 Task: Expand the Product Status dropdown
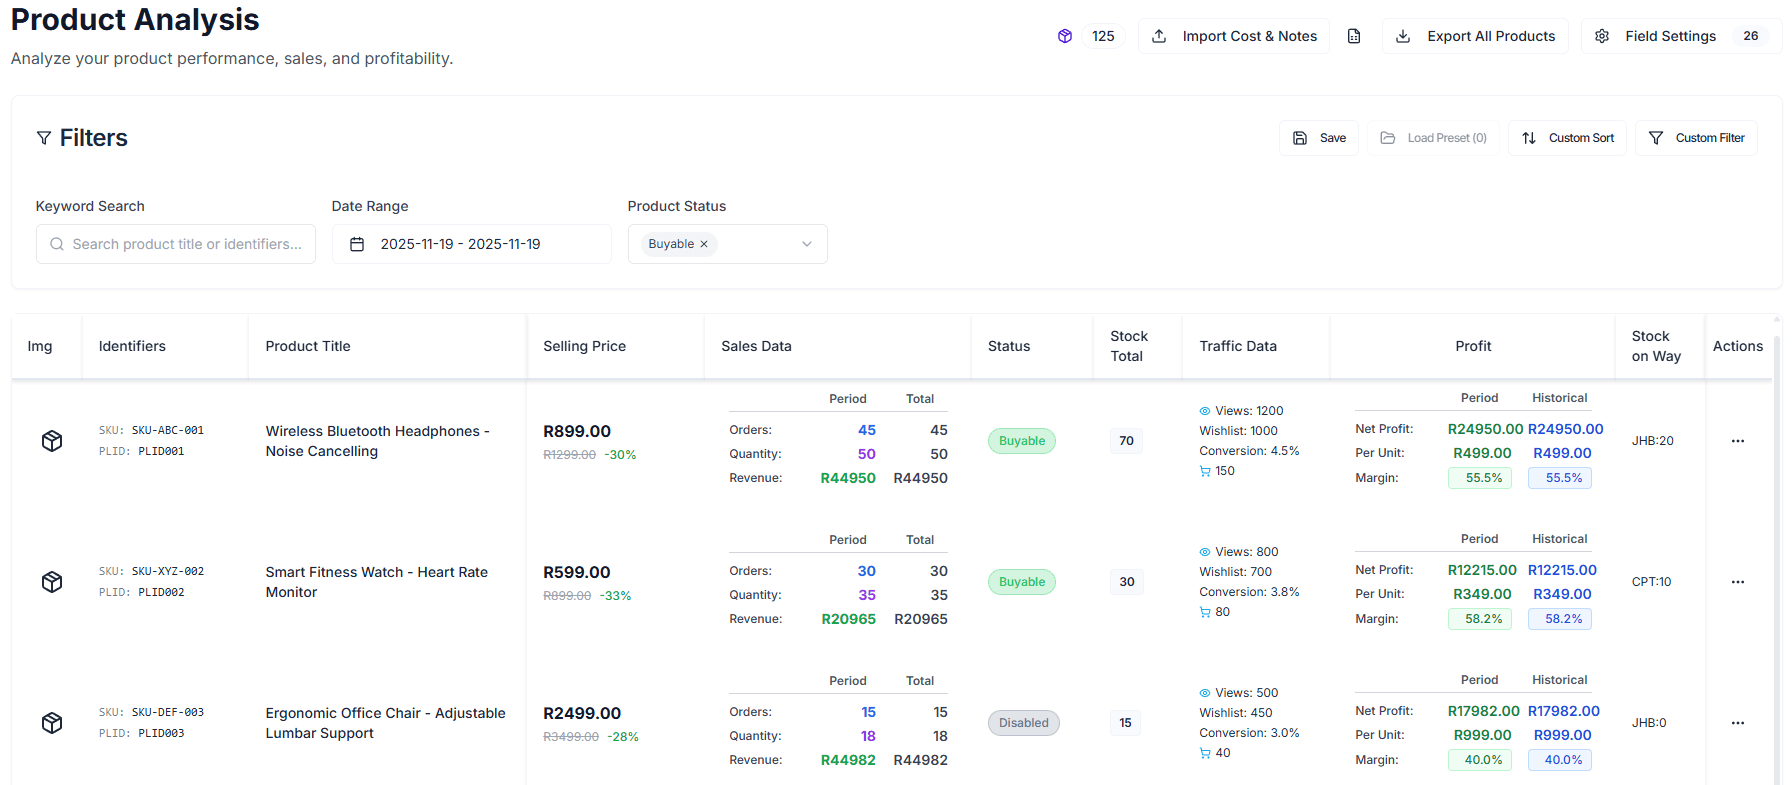pos(806,244)
